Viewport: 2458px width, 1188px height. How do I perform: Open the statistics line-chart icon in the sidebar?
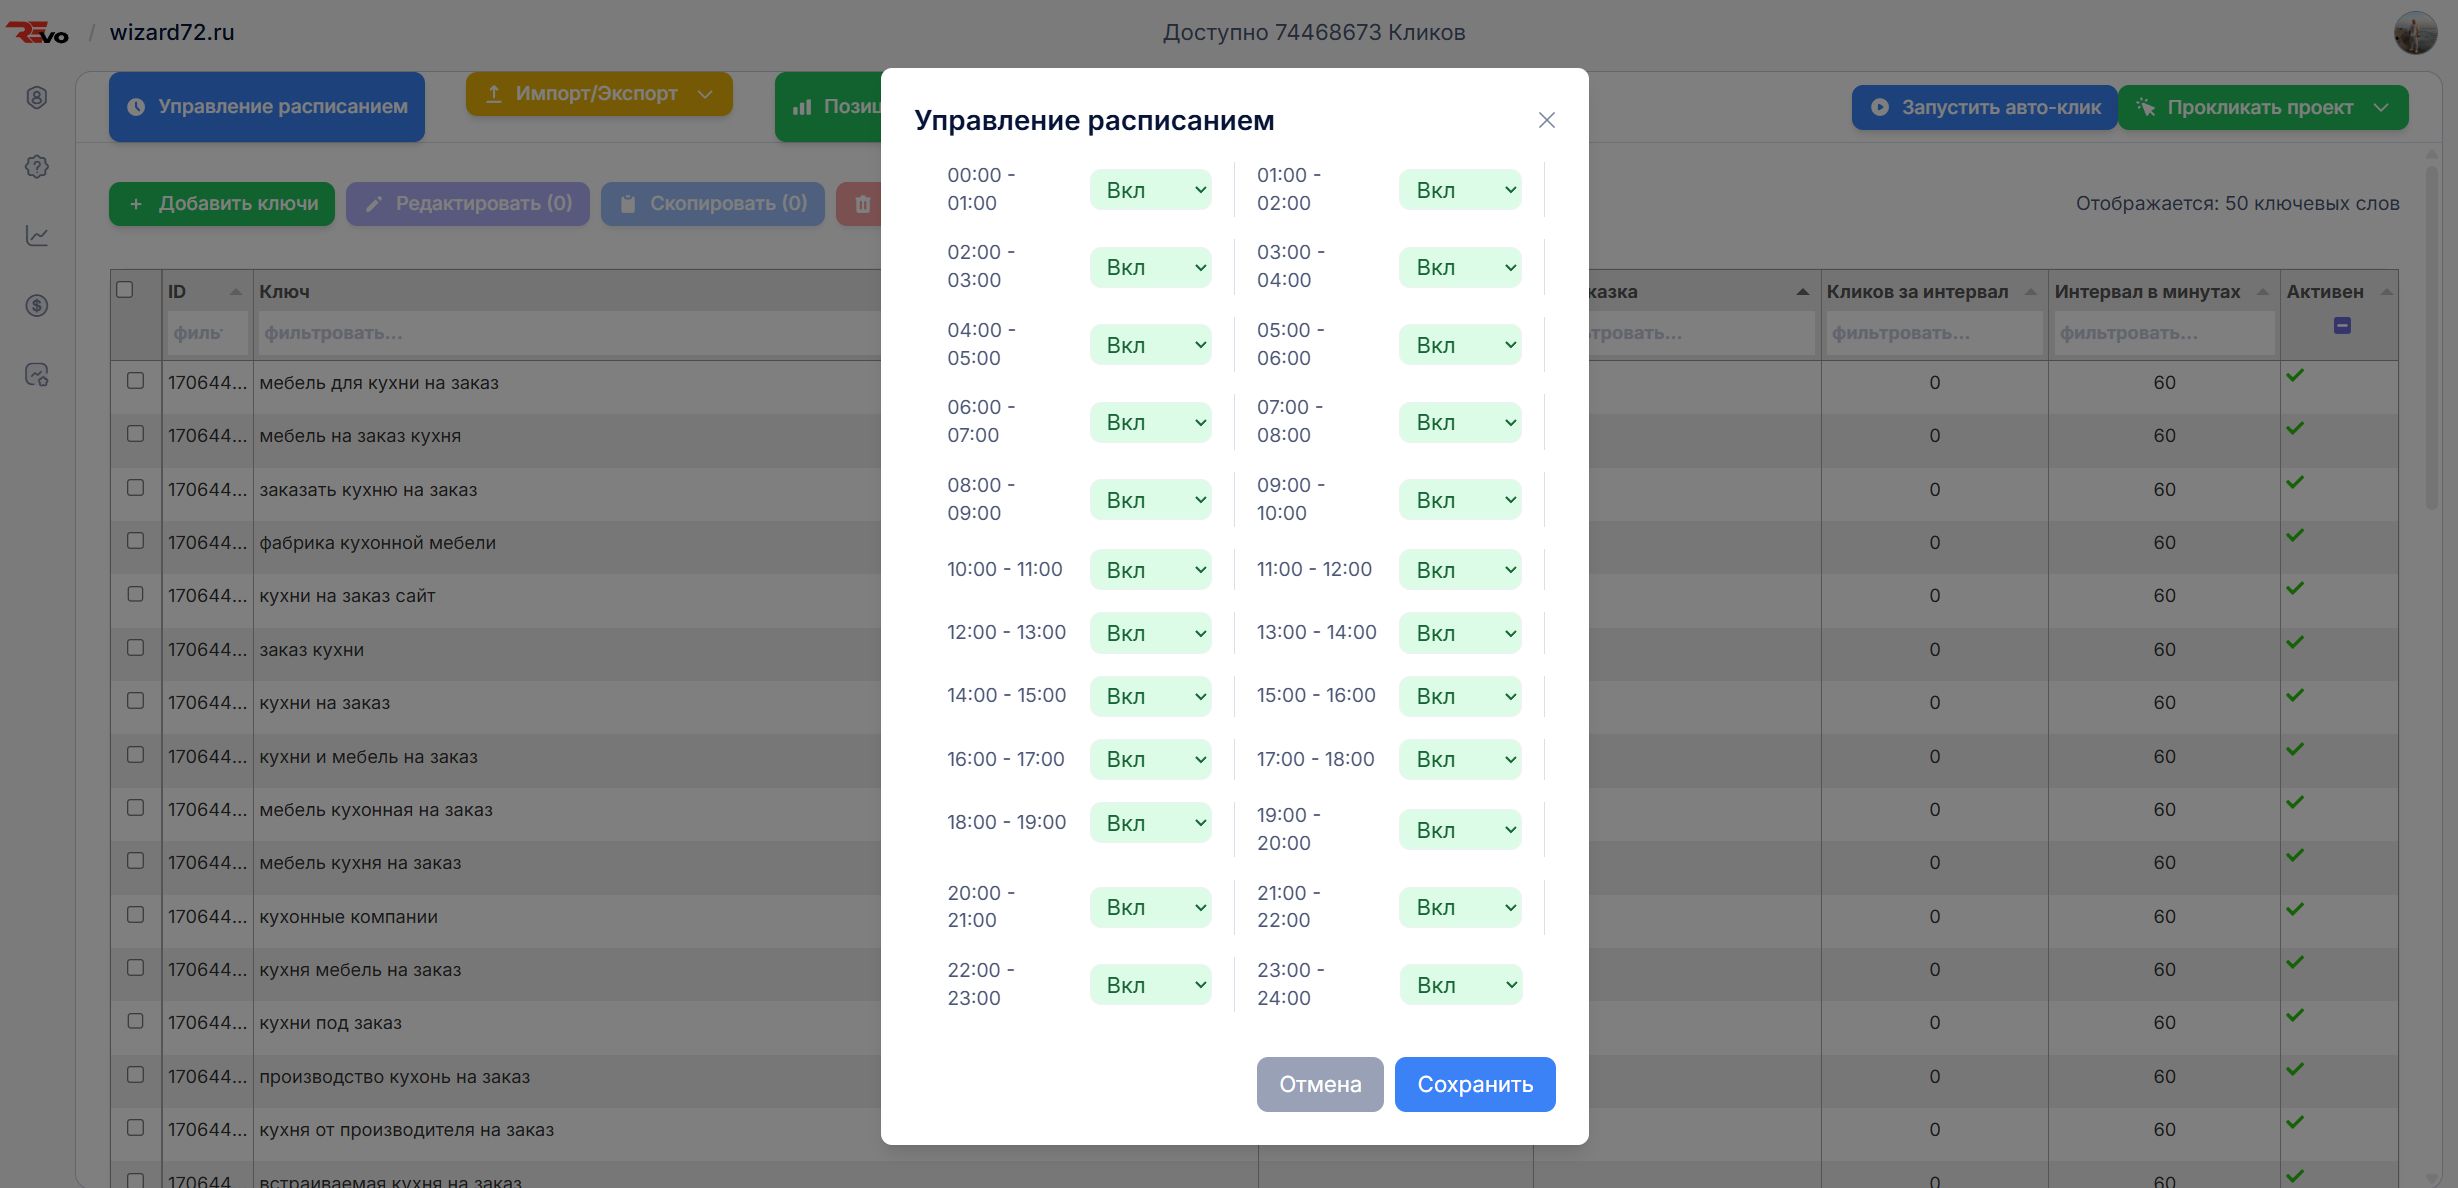click(x=36, y=236)
